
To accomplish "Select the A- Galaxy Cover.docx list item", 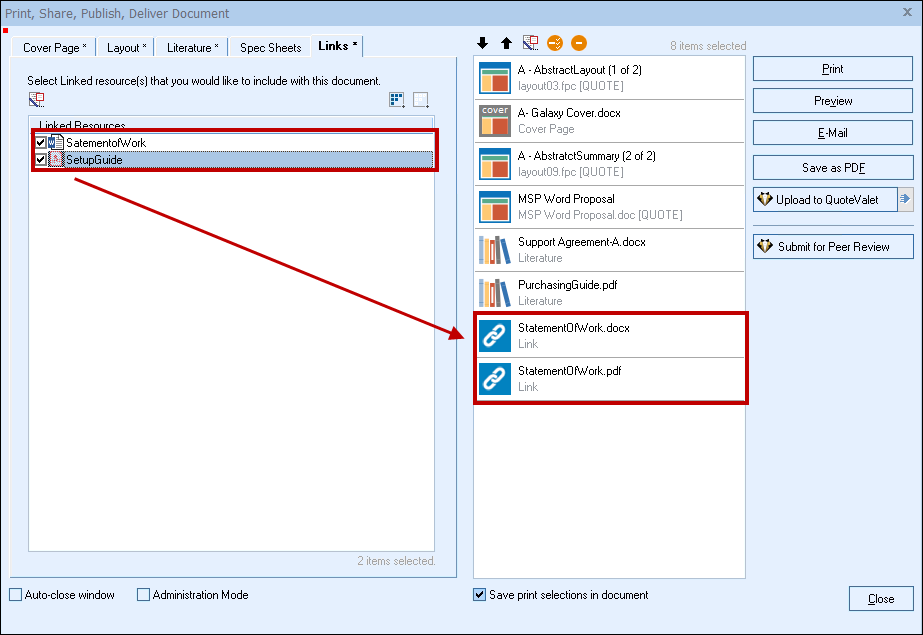I will (610, 121).
